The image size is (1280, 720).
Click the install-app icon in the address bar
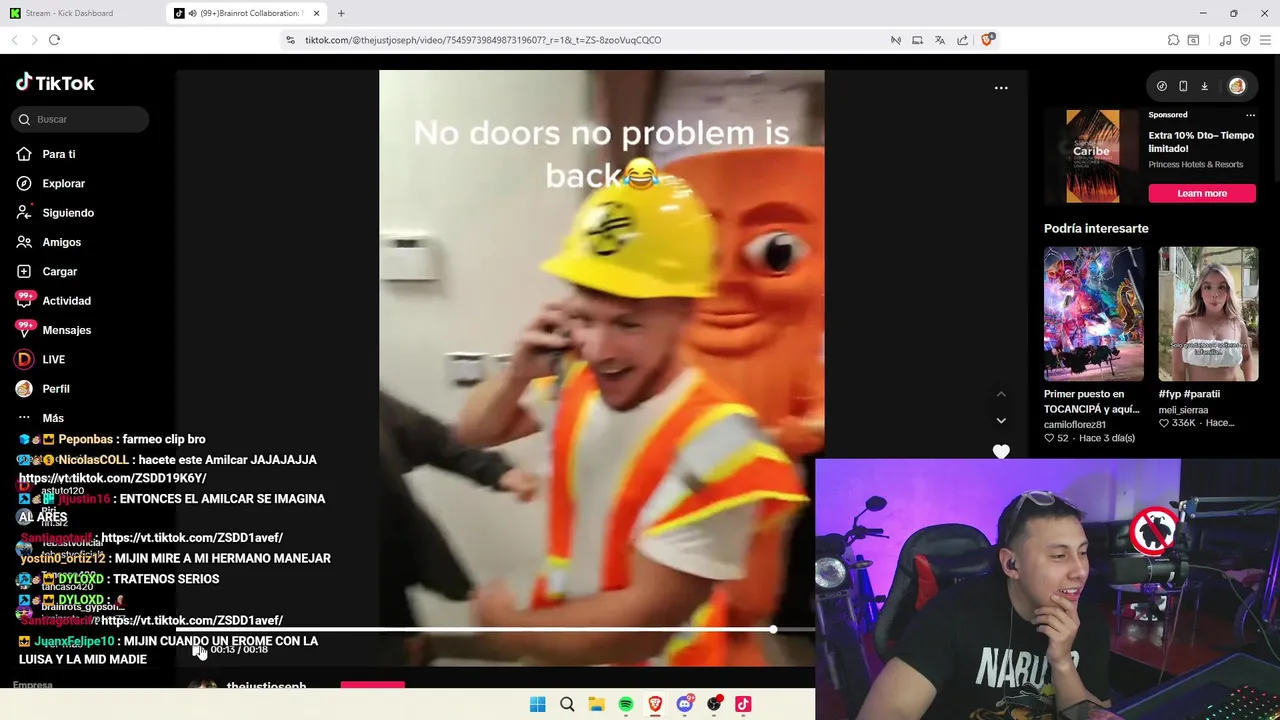point(917,40)
